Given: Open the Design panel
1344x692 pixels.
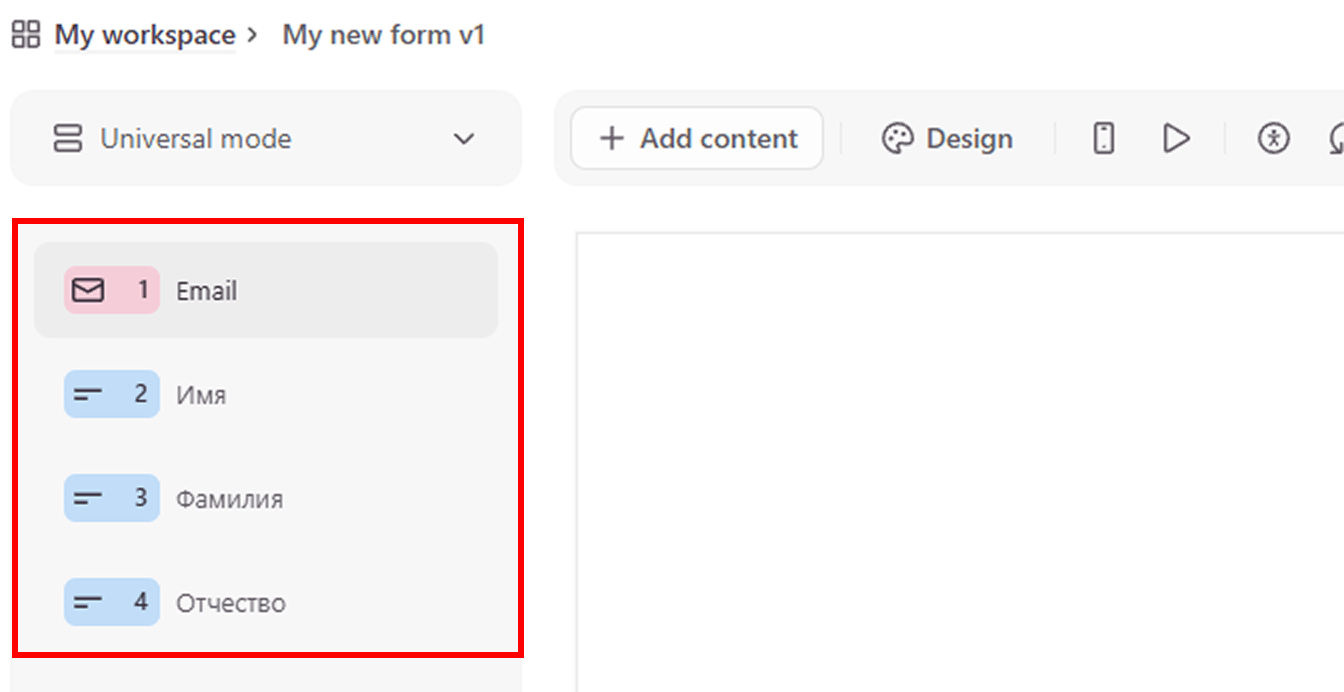Looking at the screenshot, I should coord(947,139).
